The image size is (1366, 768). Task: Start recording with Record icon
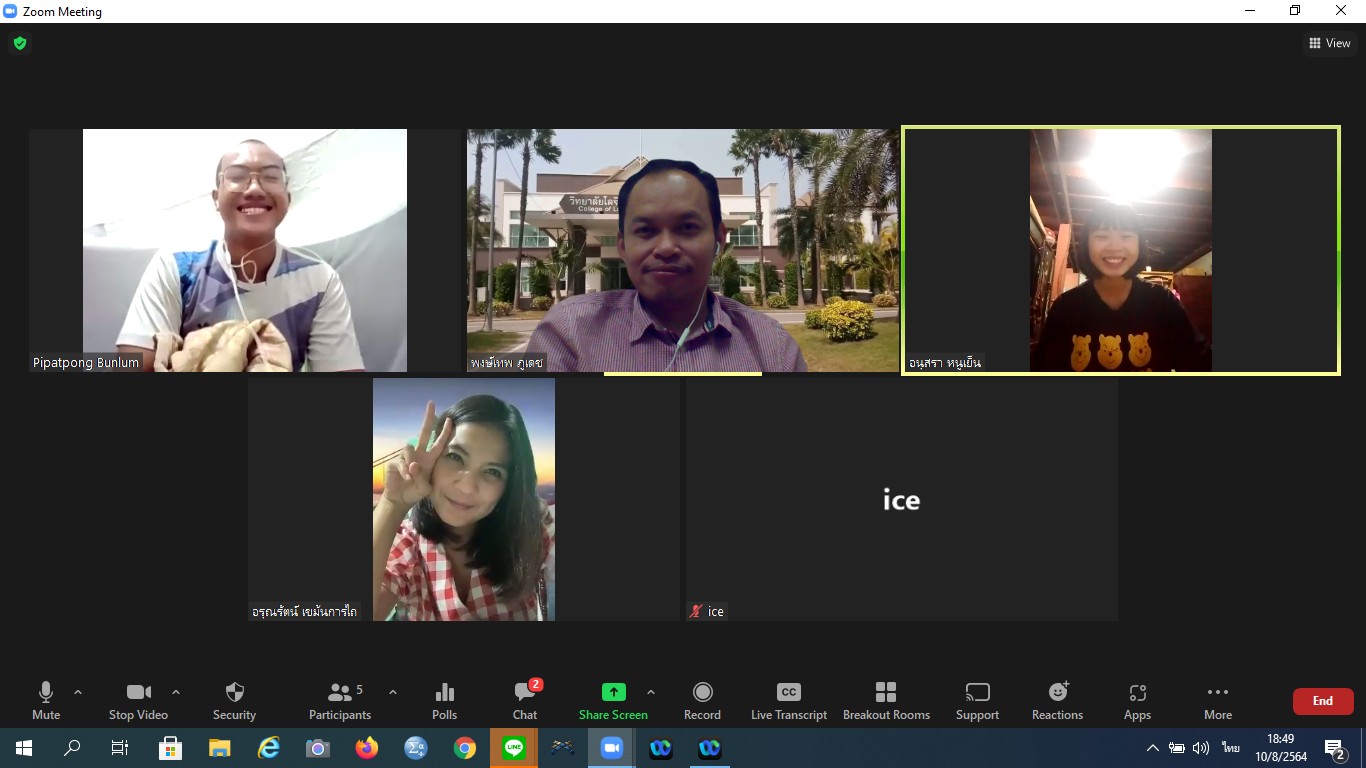tap(702, 700)
